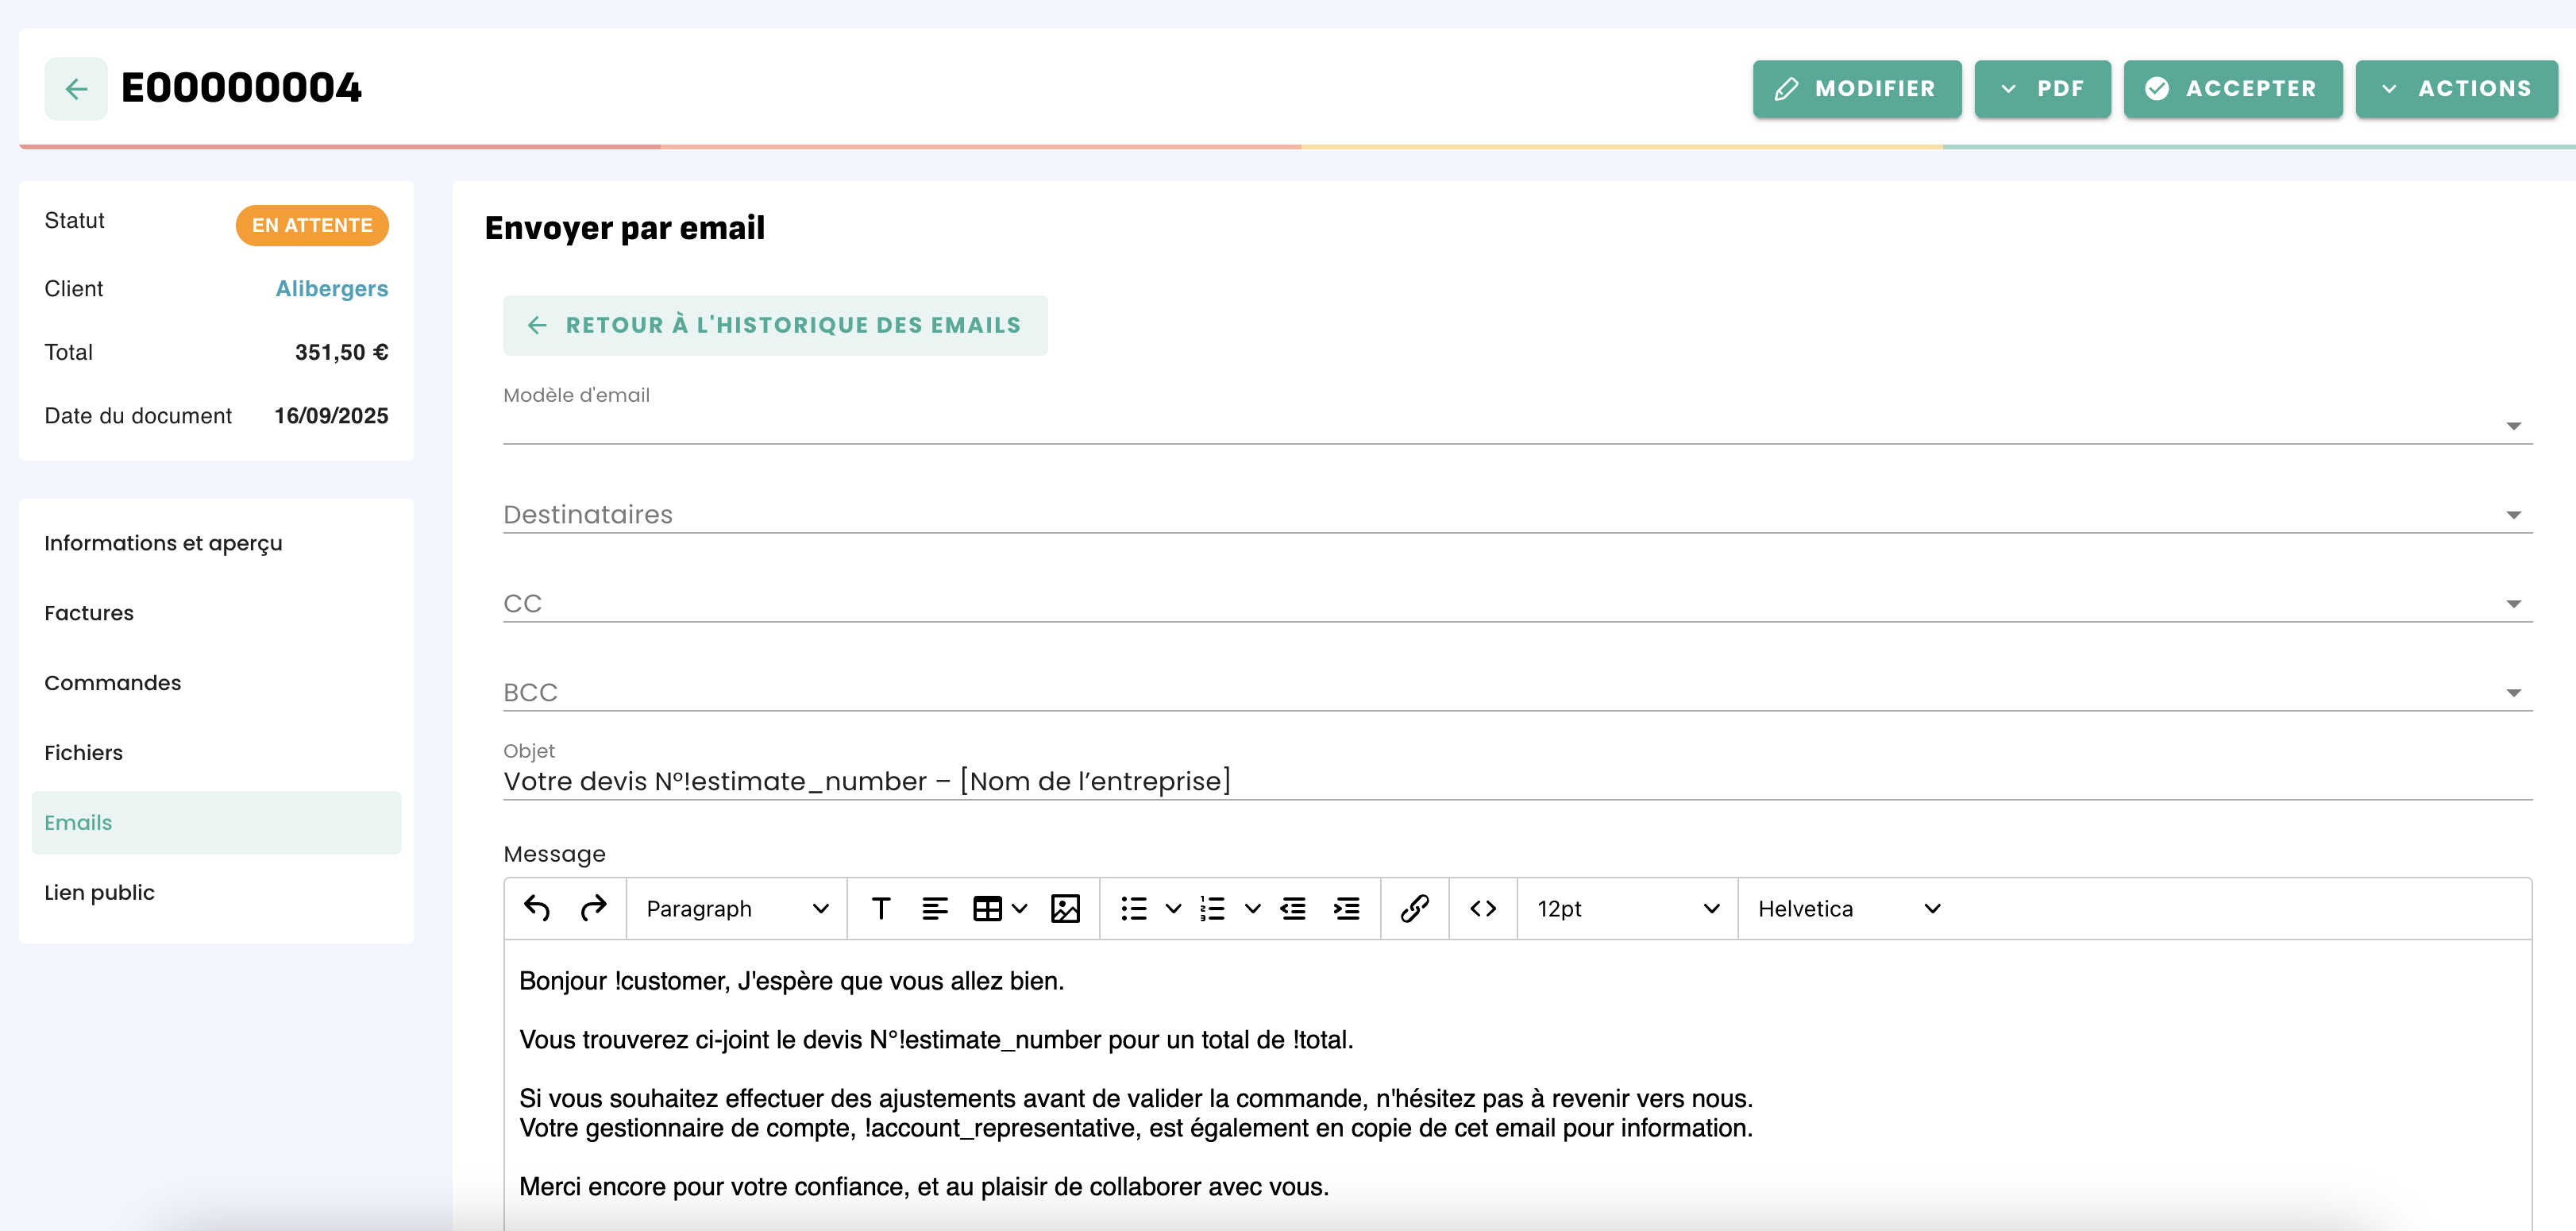Open the Paragraph format dropdown

coord(736,908)
